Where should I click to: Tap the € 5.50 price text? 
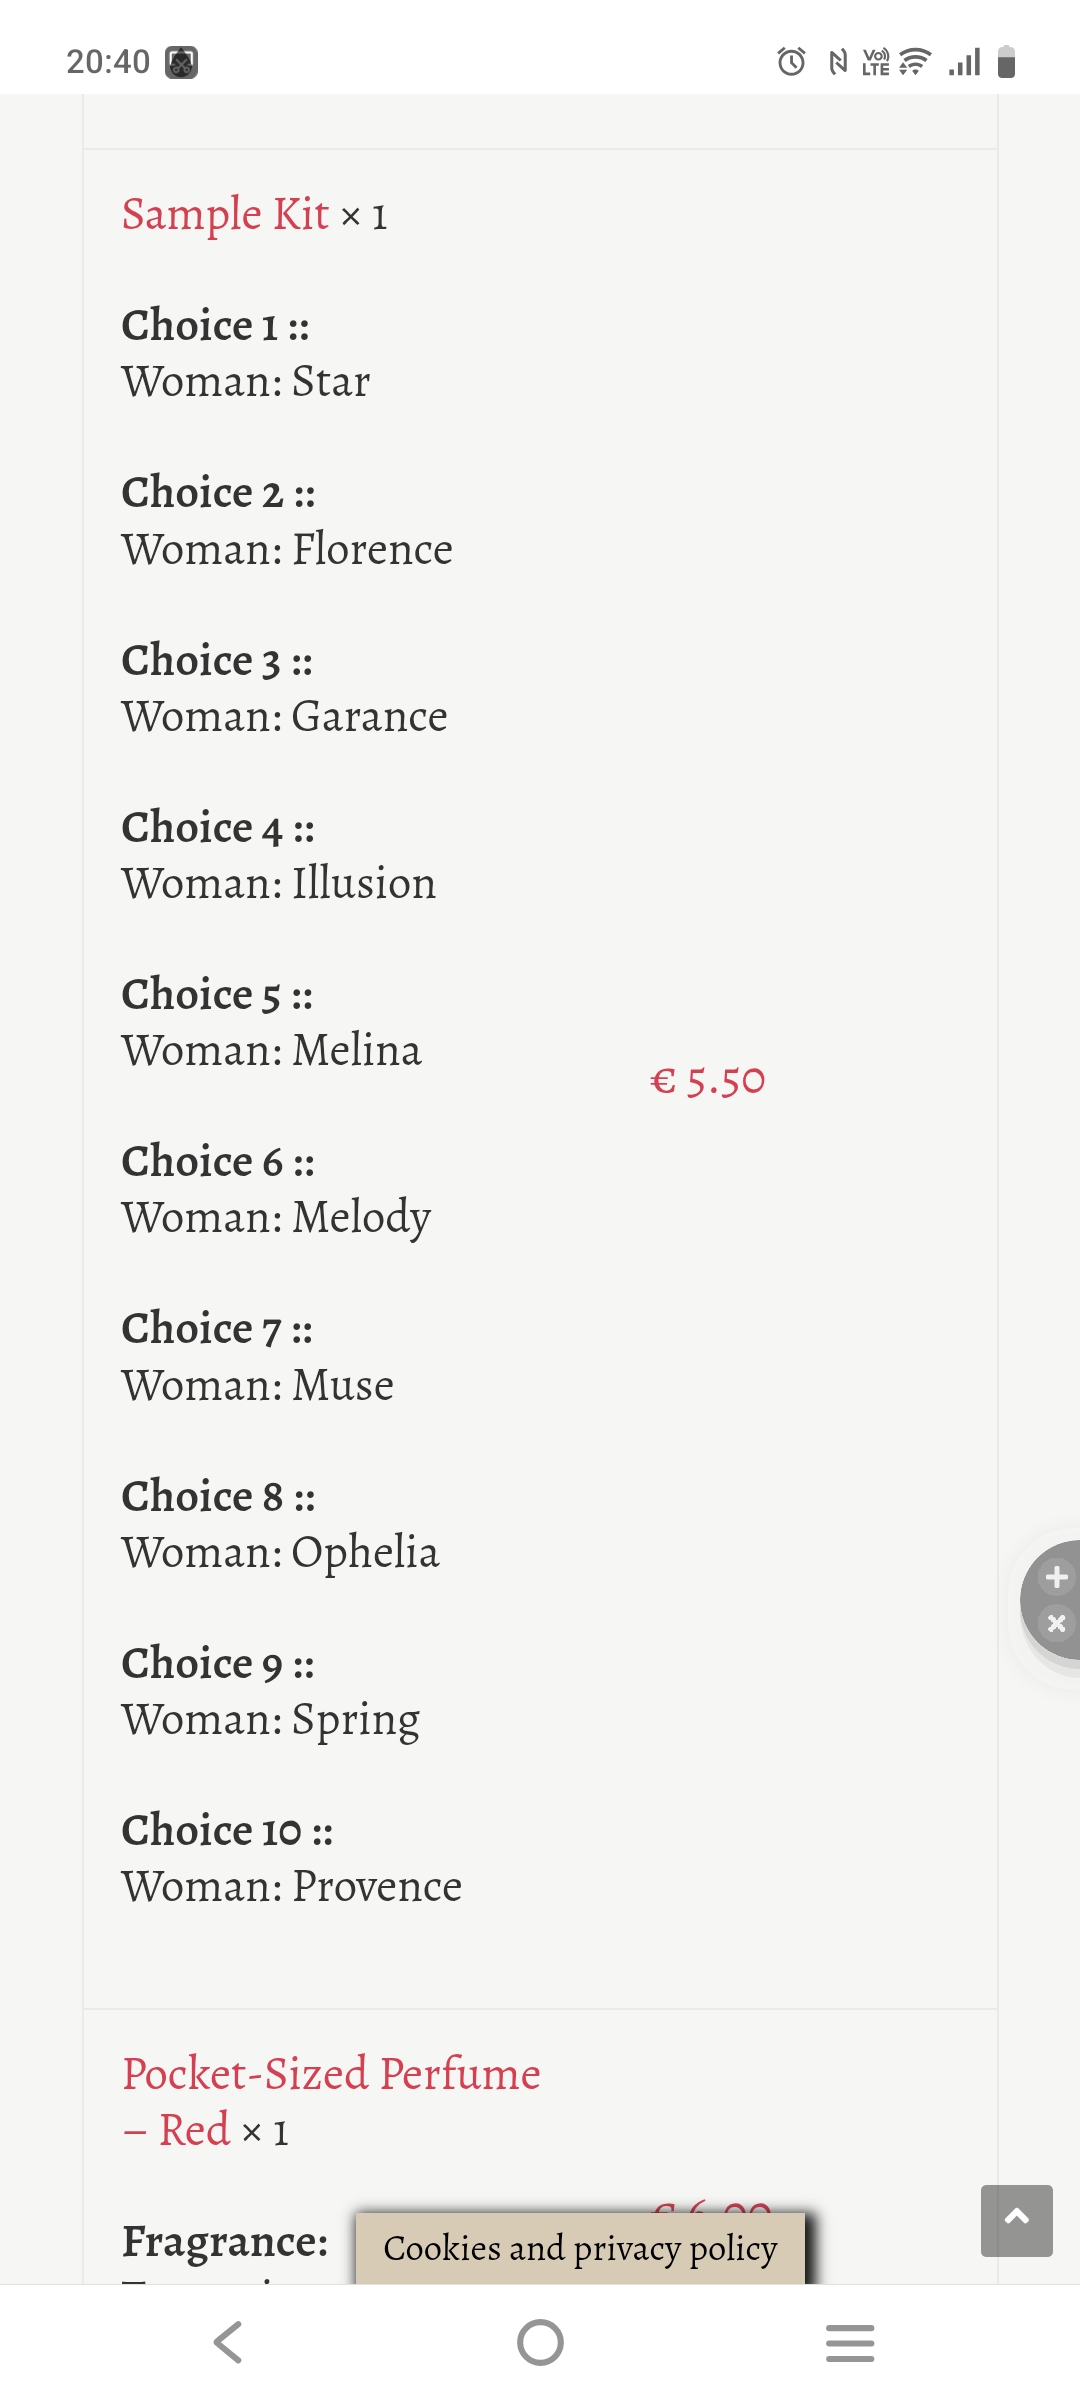708,1081
